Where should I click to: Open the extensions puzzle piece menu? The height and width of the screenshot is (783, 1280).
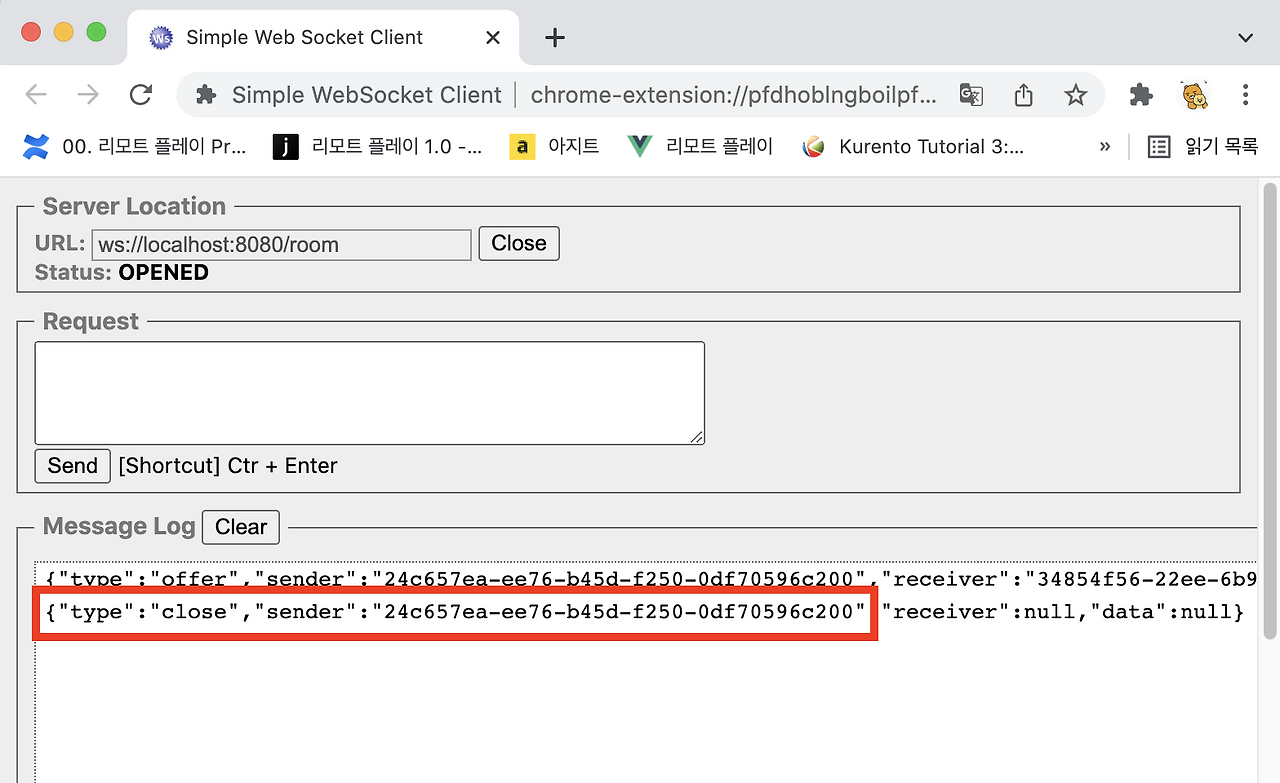click(x=1140, y=94)
